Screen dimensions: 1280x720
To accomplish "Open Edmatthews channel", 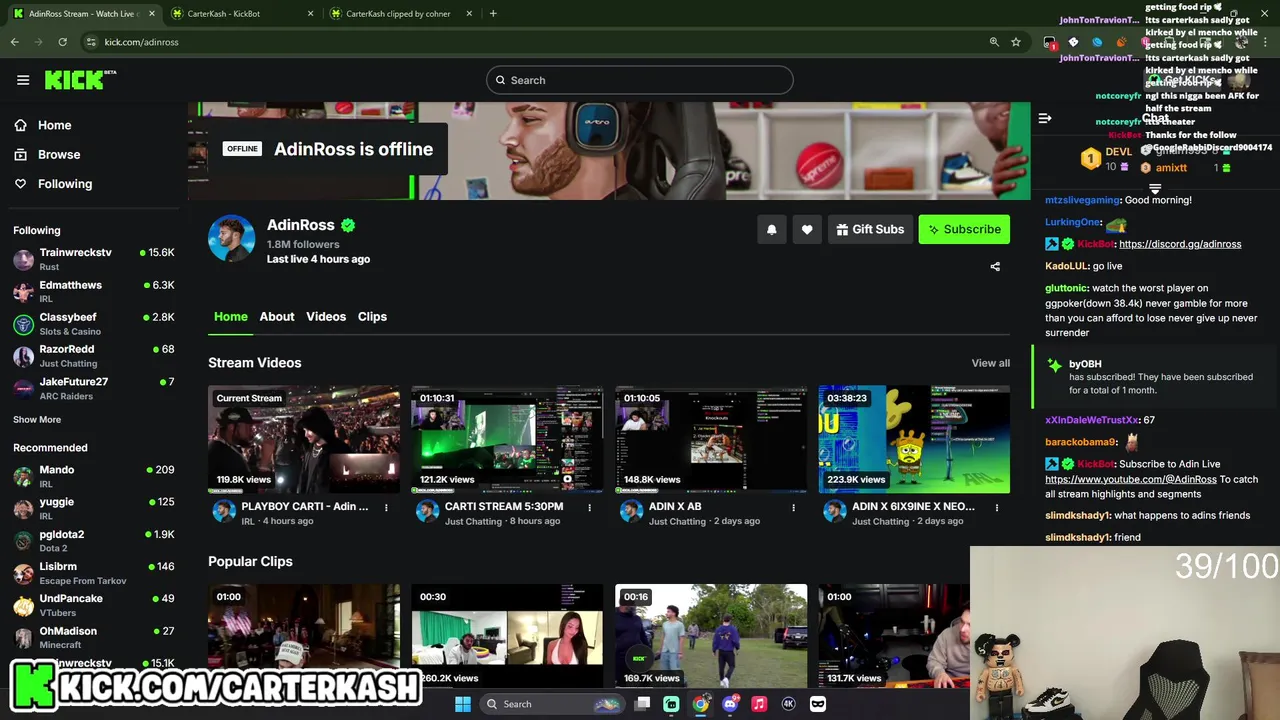I will click(94, 291).
